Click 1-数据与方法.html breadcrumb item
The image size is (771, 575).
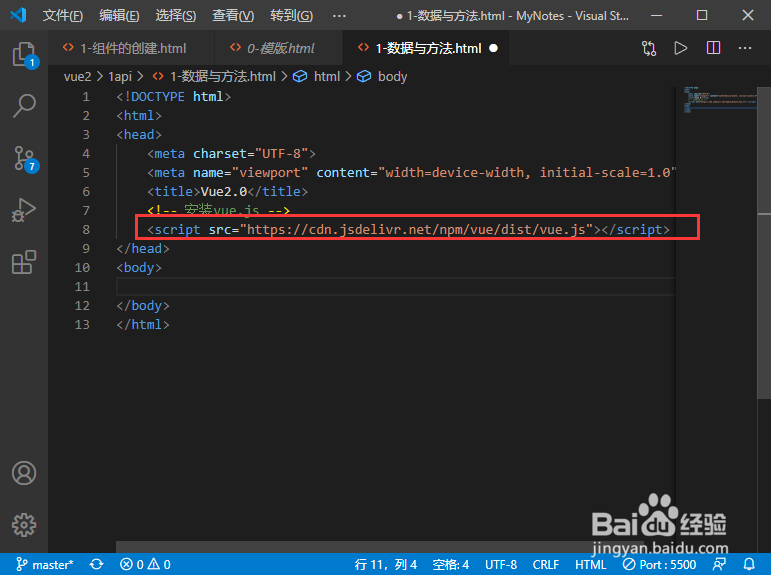pyautogui.click(x=214, y=77)
